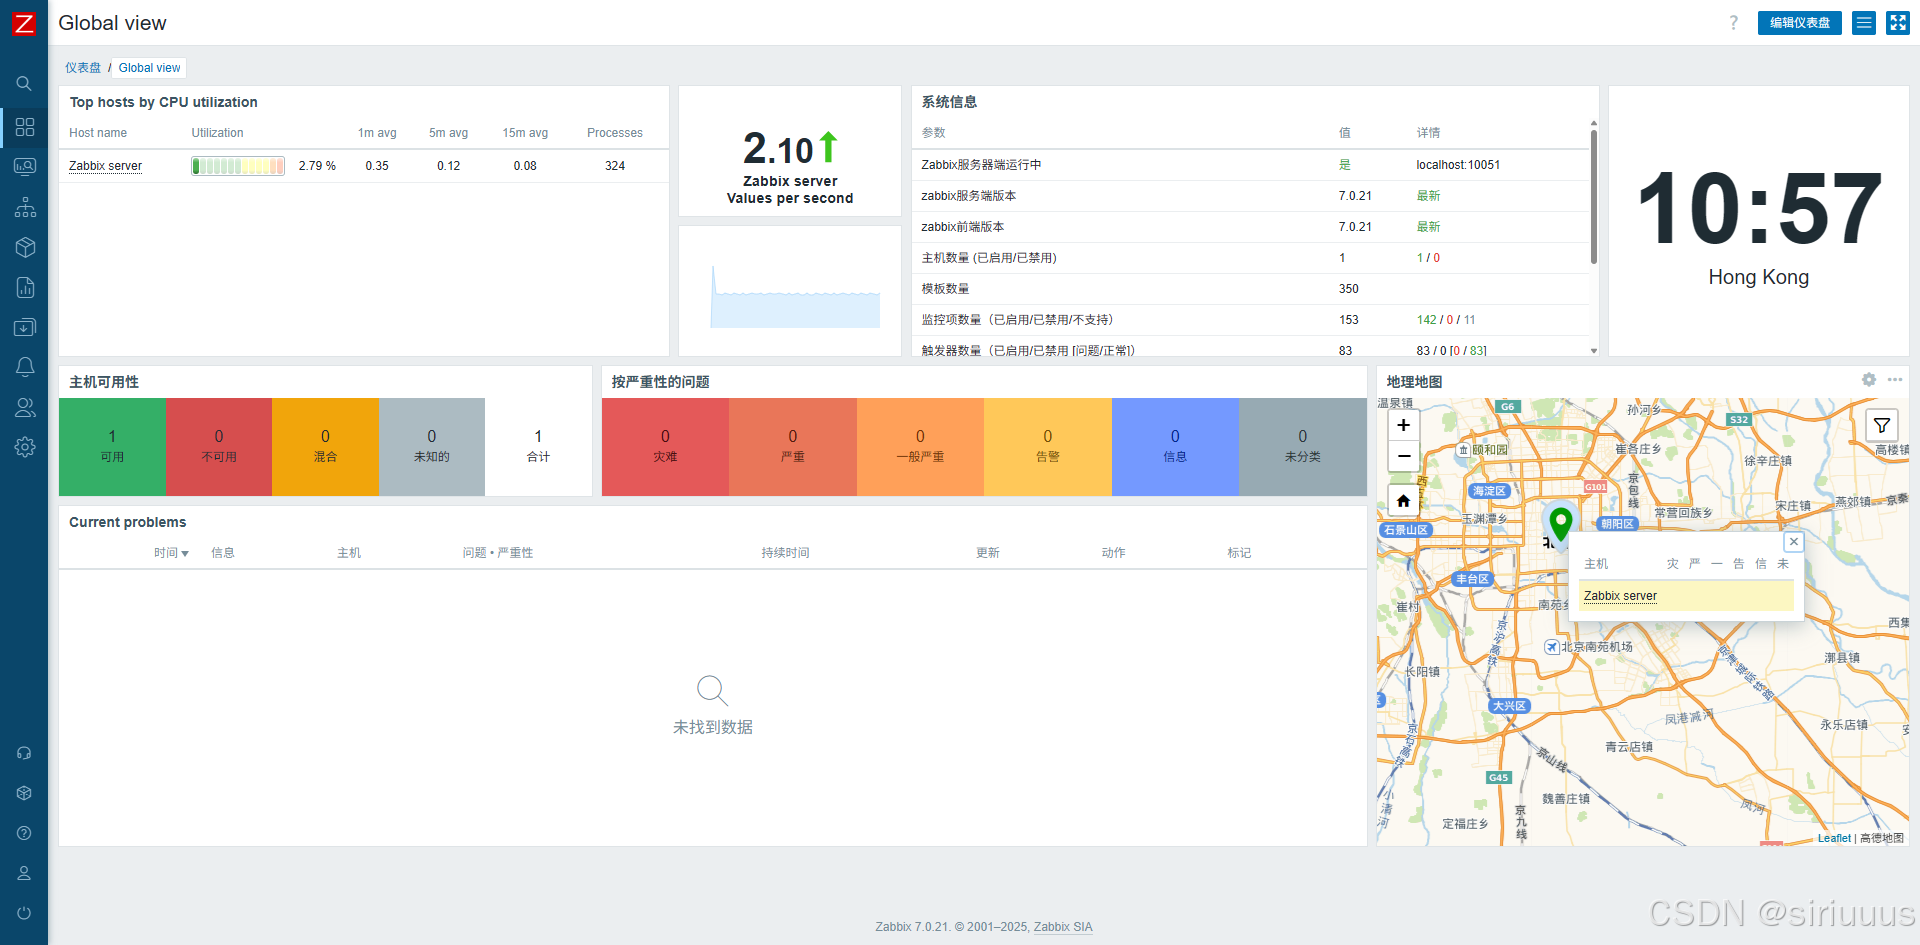Click the 严重 severity tile
Image resolution: width=1920 pixels, height=945 pixels.
793,447
